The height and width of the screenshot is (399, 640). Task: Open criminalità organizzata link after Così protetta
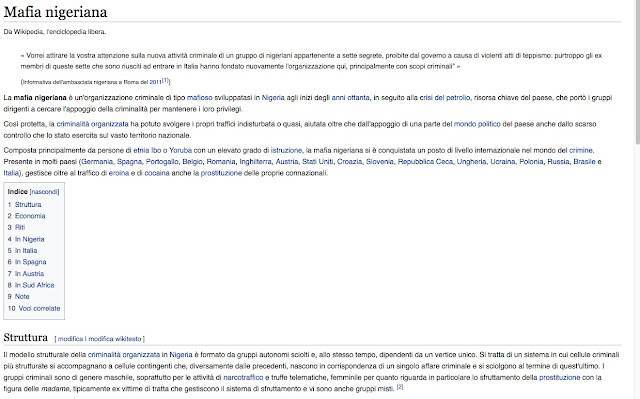(x=92, y=124)
